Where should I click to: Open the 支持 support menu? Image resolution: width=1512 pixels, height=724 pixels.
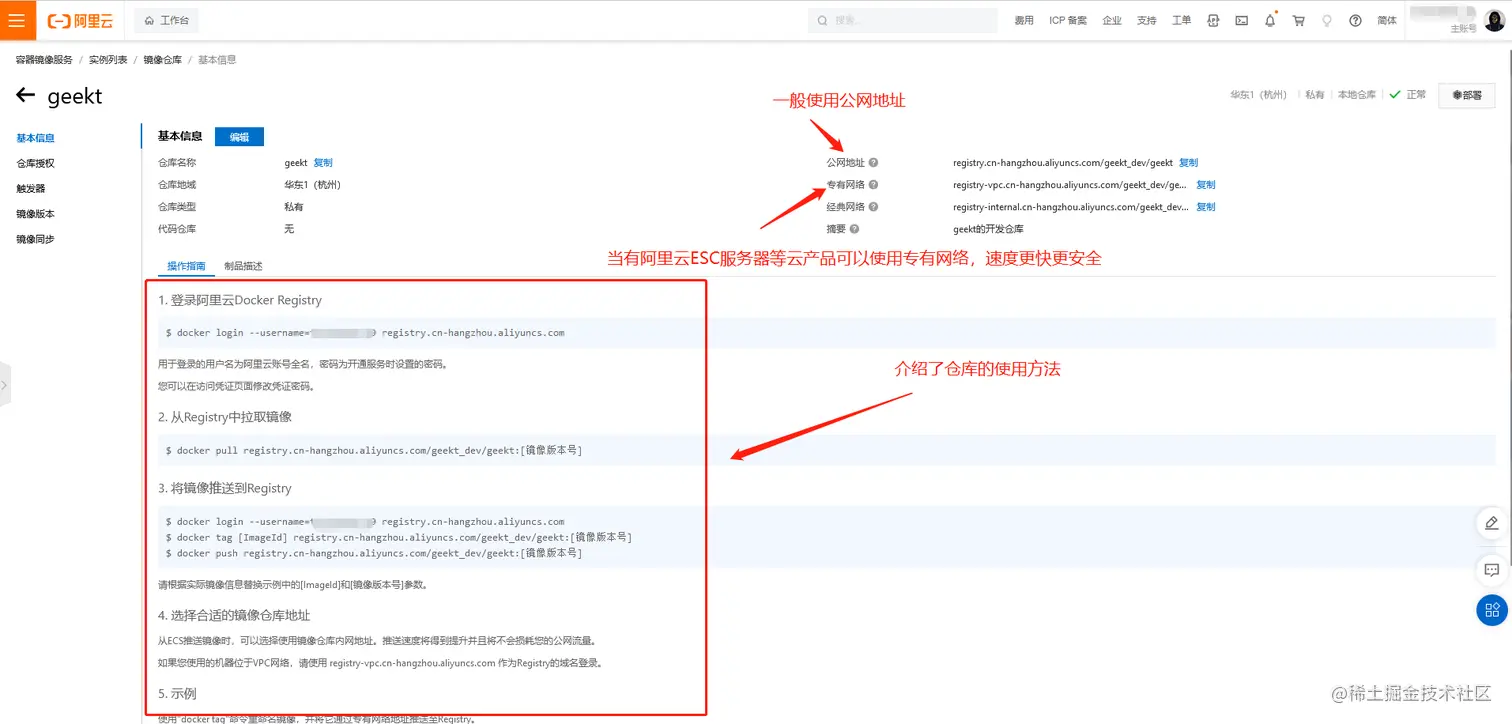coord(1147,21)
